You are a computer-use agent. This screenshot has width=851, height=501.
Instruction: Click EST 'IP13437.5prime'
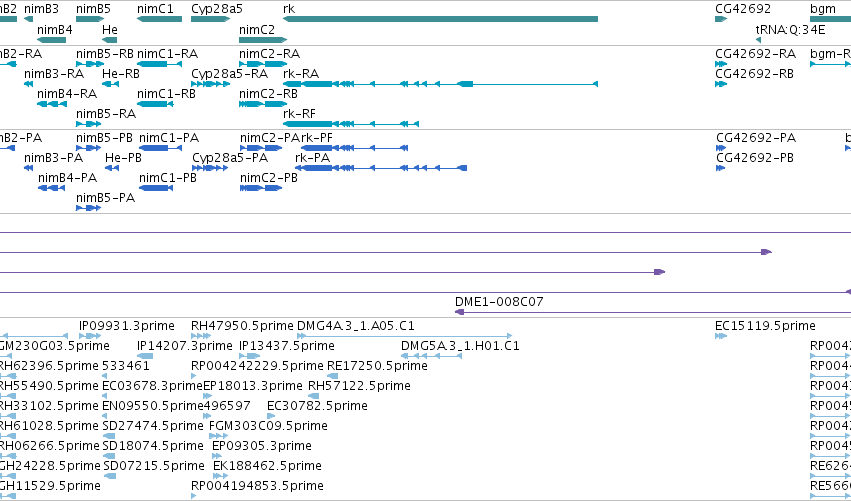click(250, 356)
